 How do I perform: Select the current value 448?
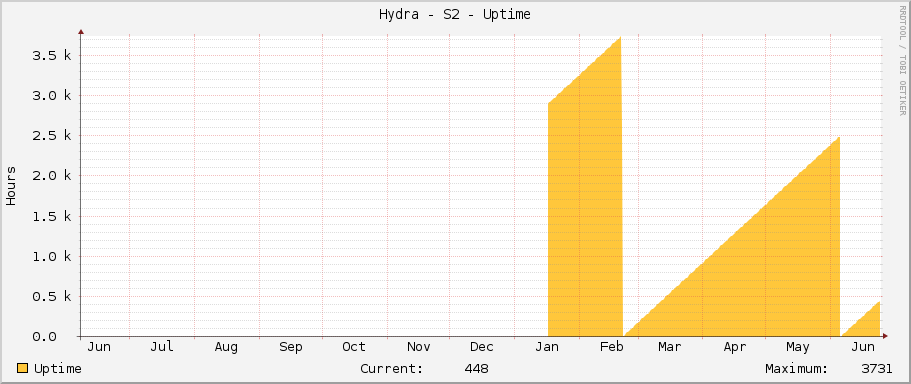pos(476,369)
